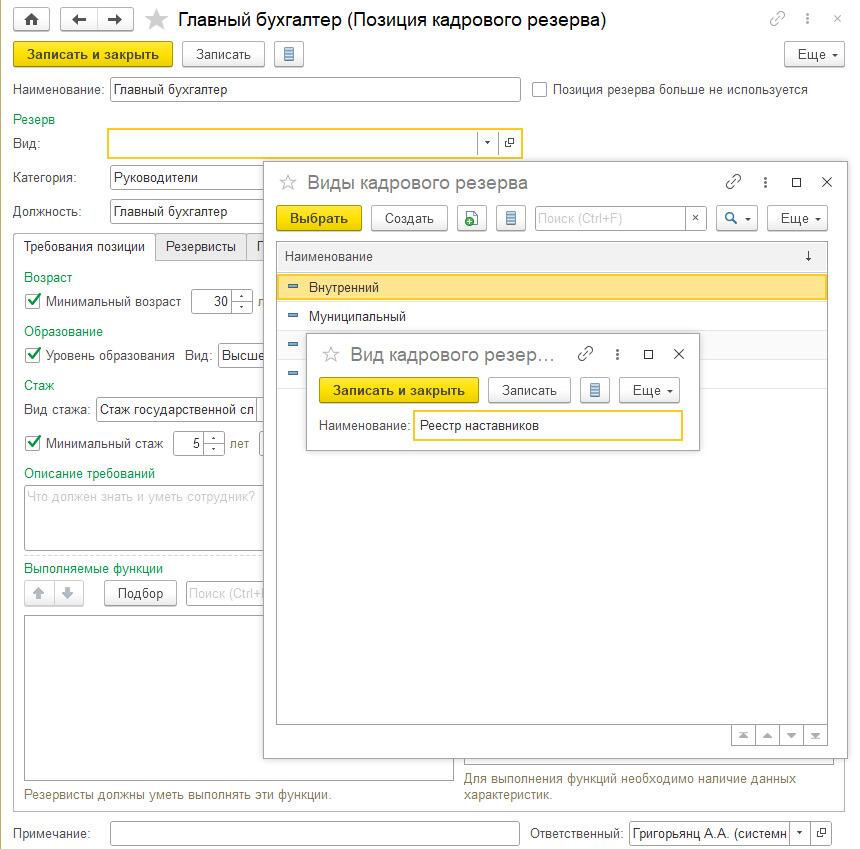Screen dimensions: 860x849
Task: Select the Муниципальный row in list
Action: point(357,316)
